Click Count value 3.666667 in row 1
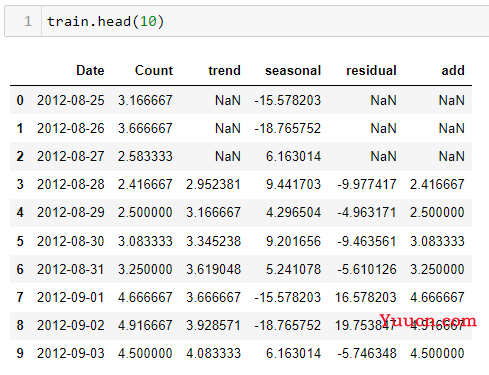The image size is (489, 375). 145,128
